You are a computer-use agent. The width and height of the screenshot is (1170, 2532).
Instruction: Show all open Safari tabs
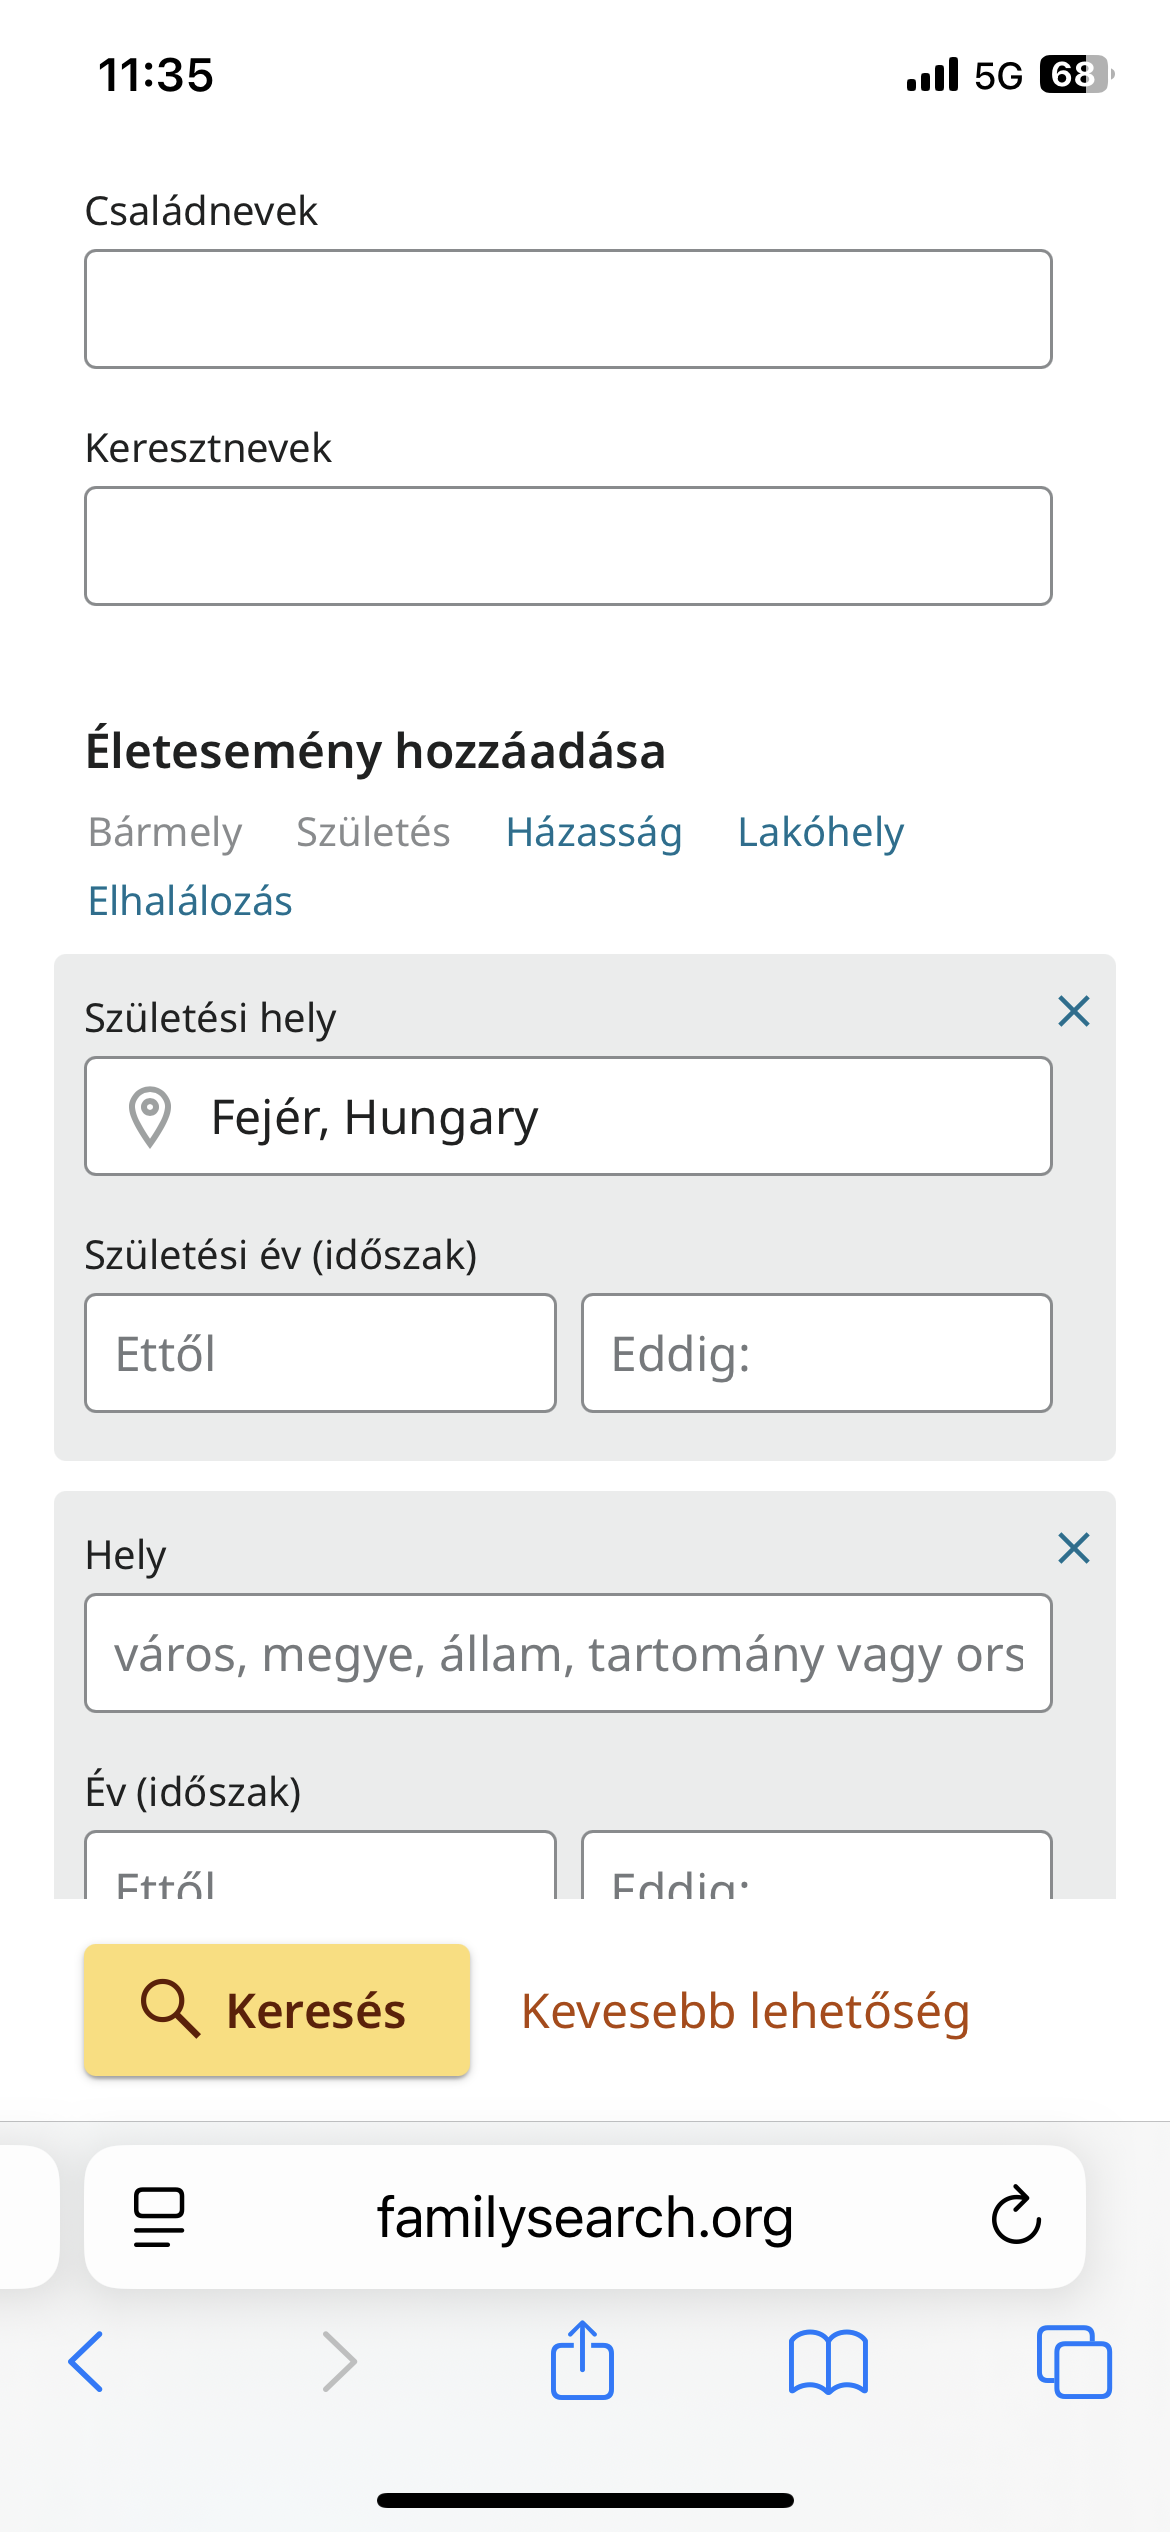tap(1074, 2362)
